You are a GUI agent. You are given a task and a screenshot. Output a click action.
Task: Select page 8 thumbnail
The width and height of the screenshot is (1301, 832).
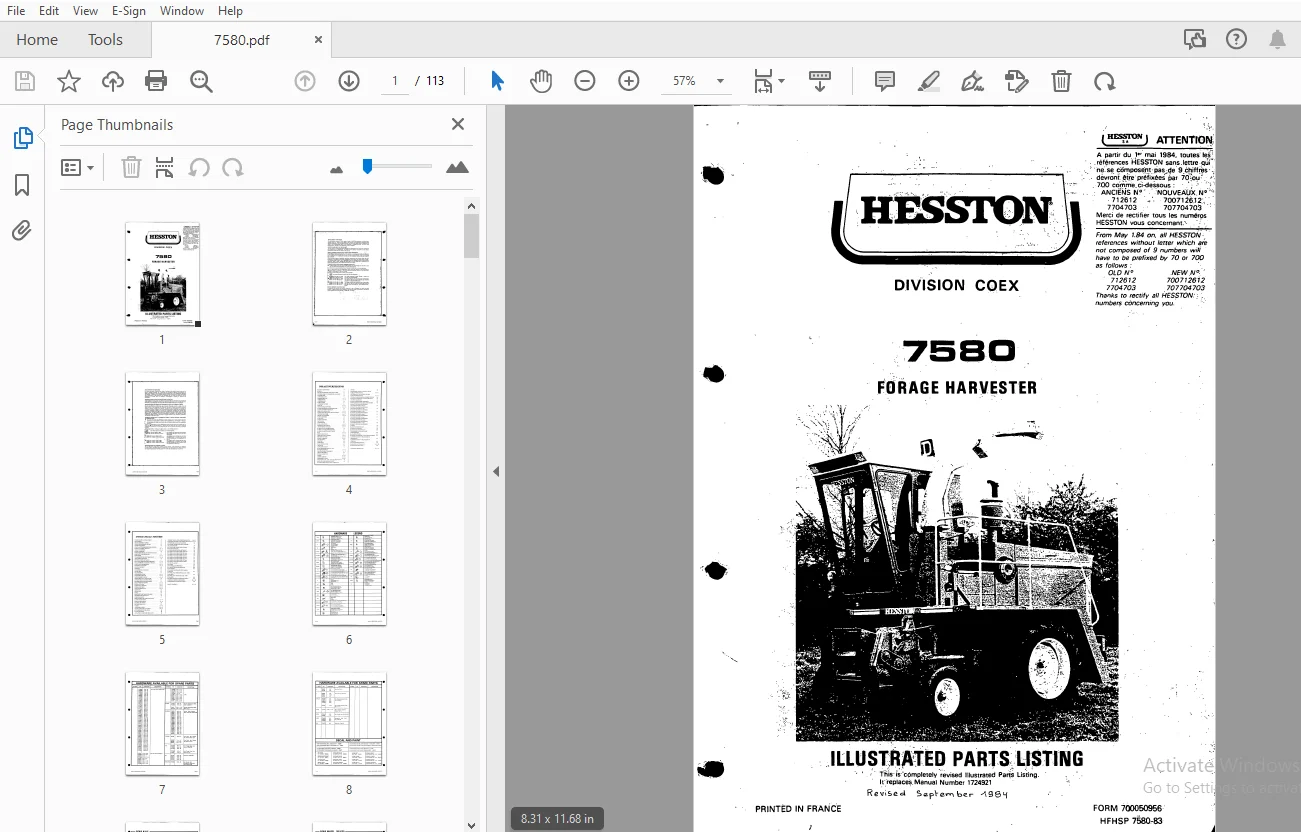[349, 724]
